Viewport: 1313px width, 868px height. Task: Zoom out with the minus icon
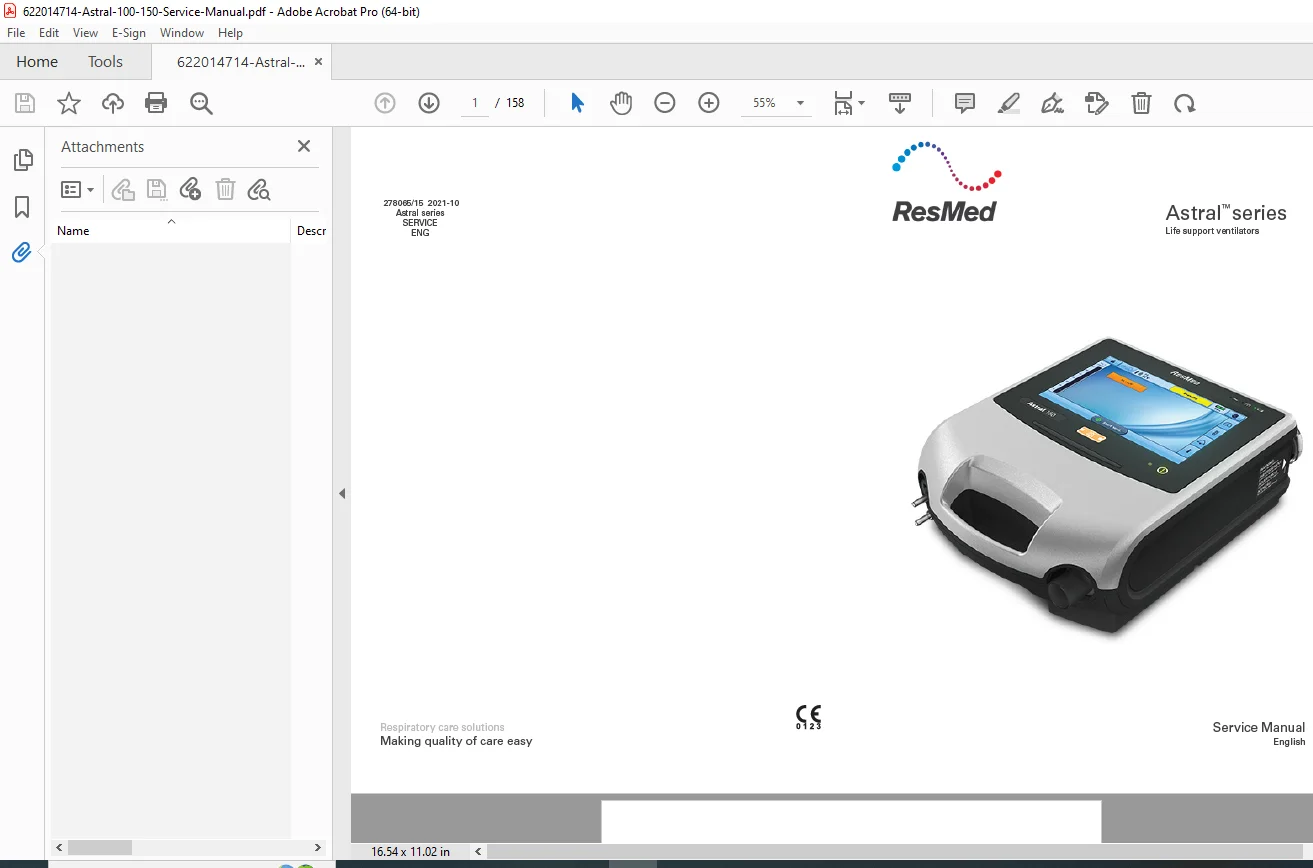coord(665,103)
